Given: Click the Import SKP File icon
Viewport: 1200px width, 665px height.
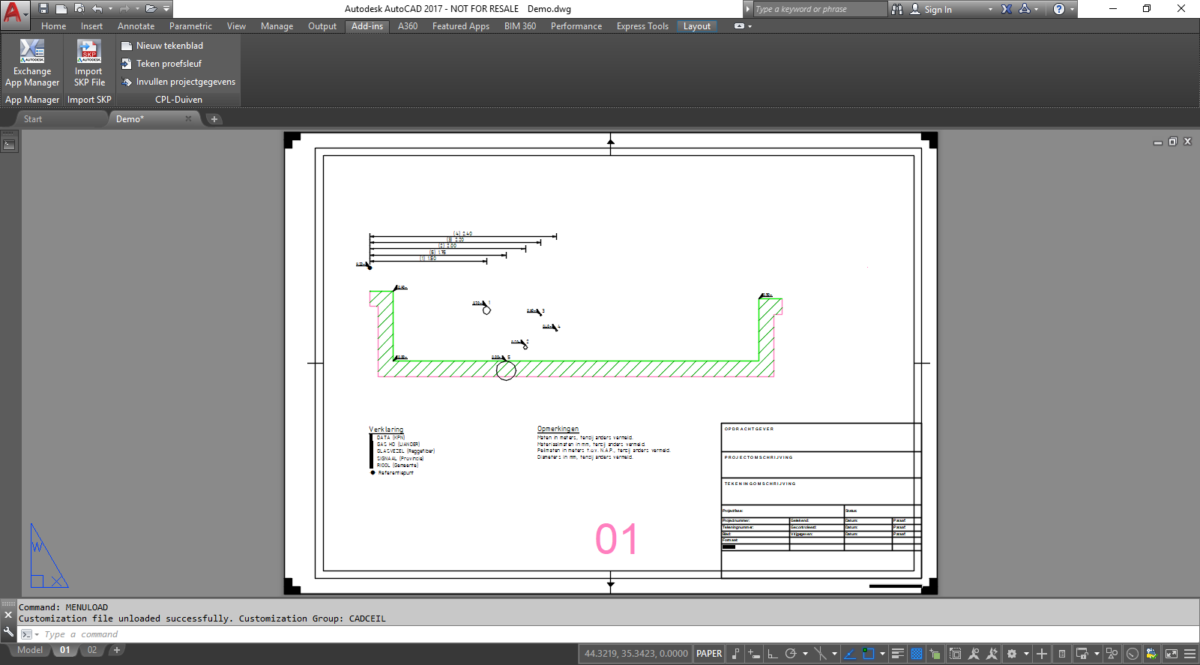Looking at the screenshot, I should click(x=89, y=65).
